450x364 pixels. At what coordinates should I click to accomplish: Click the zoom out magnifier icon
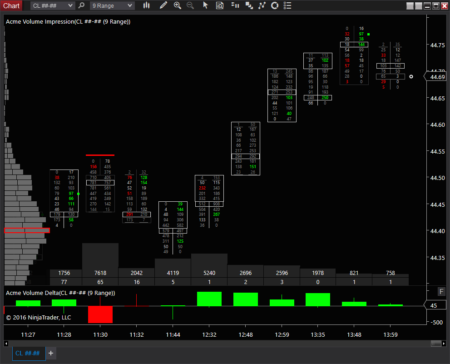[x=190, y=5]
